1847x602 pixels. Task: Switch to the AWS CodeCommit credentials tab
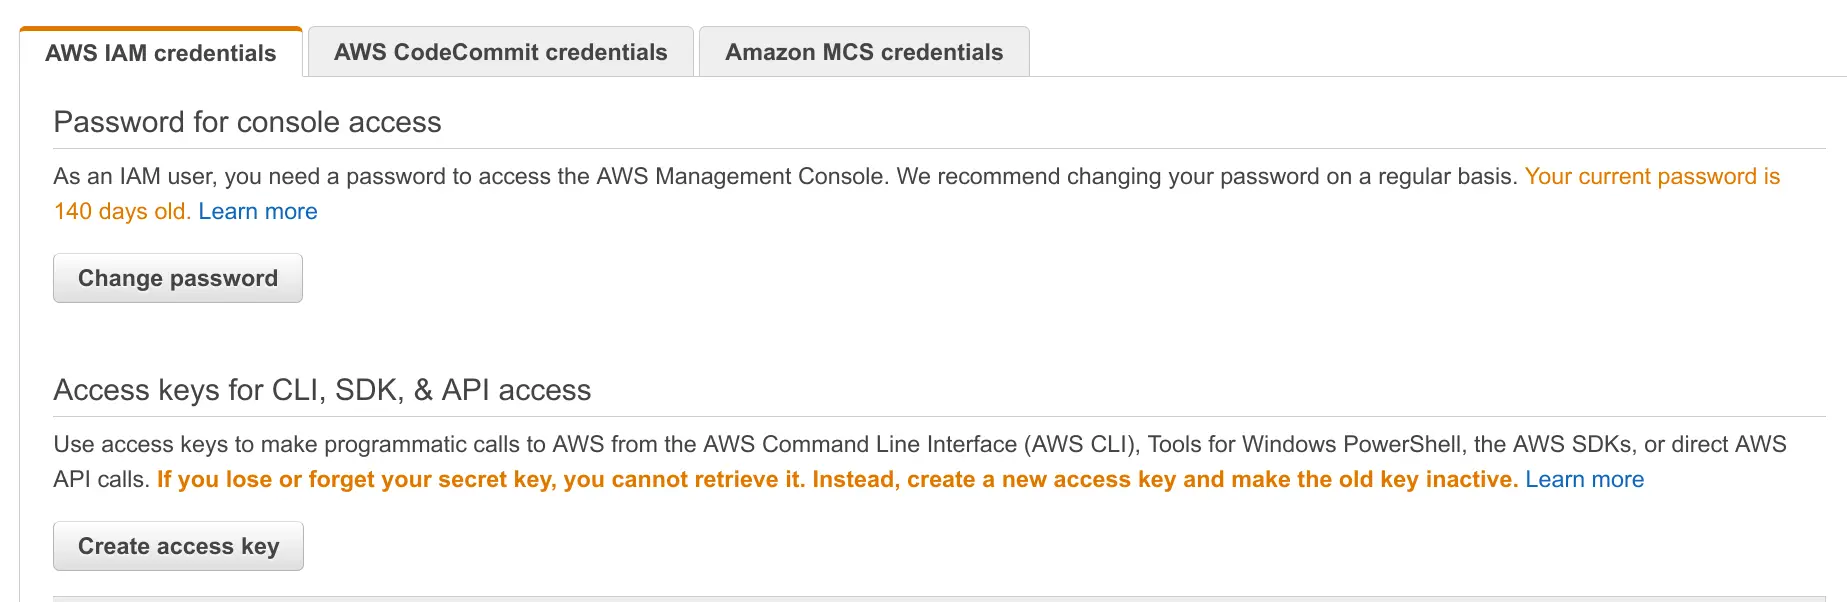click(x=500, y=52)
